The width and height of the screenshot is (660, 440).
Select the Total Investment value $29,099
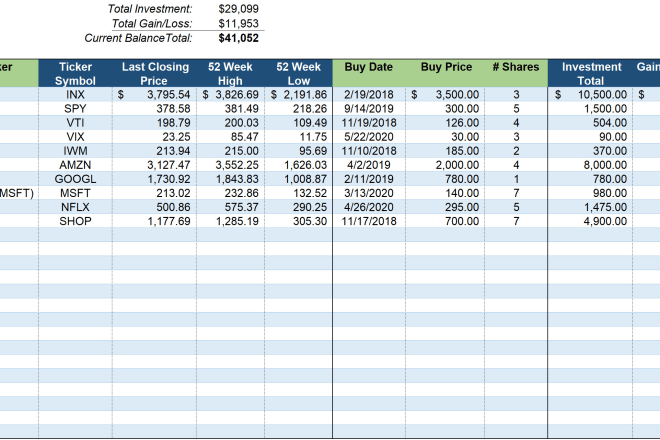(238, 9)
